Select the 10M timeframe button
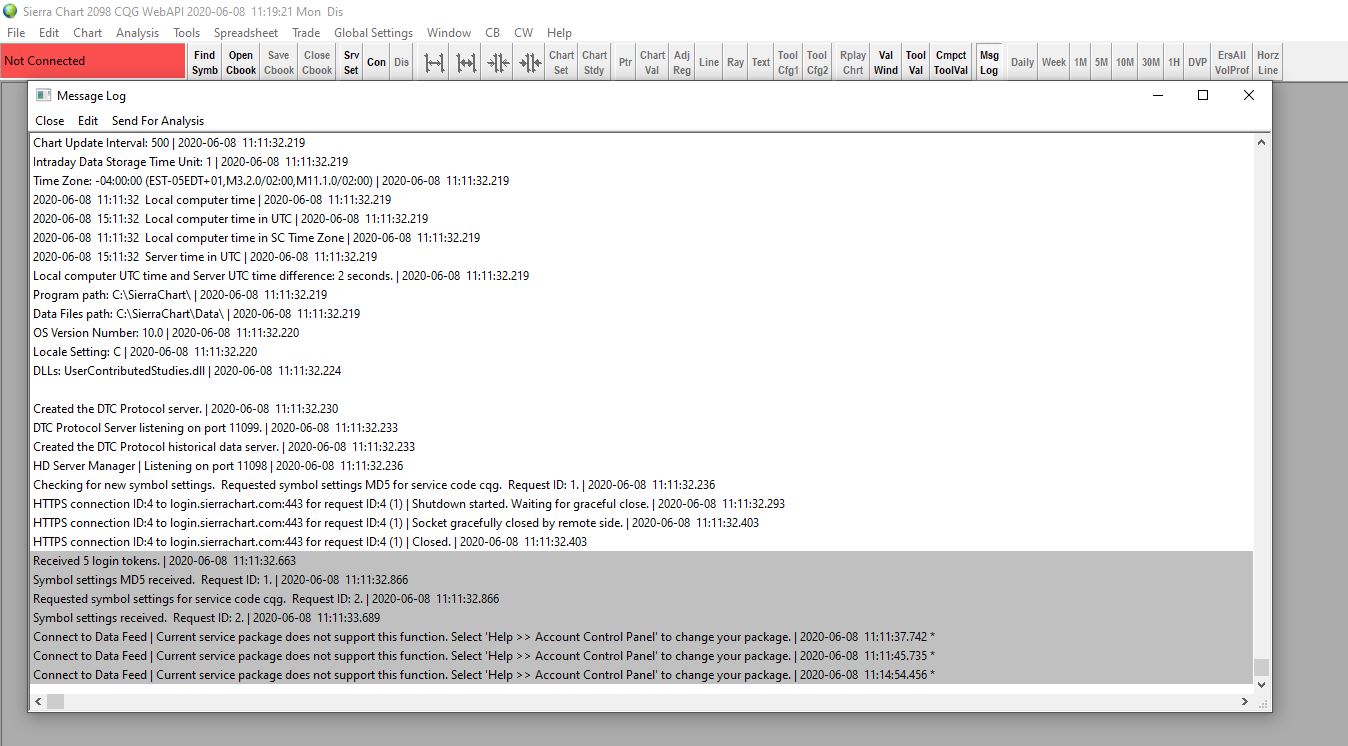The width and height of the screenshot is (1348, 746). pyautogui.click(x=1125, y=62)
